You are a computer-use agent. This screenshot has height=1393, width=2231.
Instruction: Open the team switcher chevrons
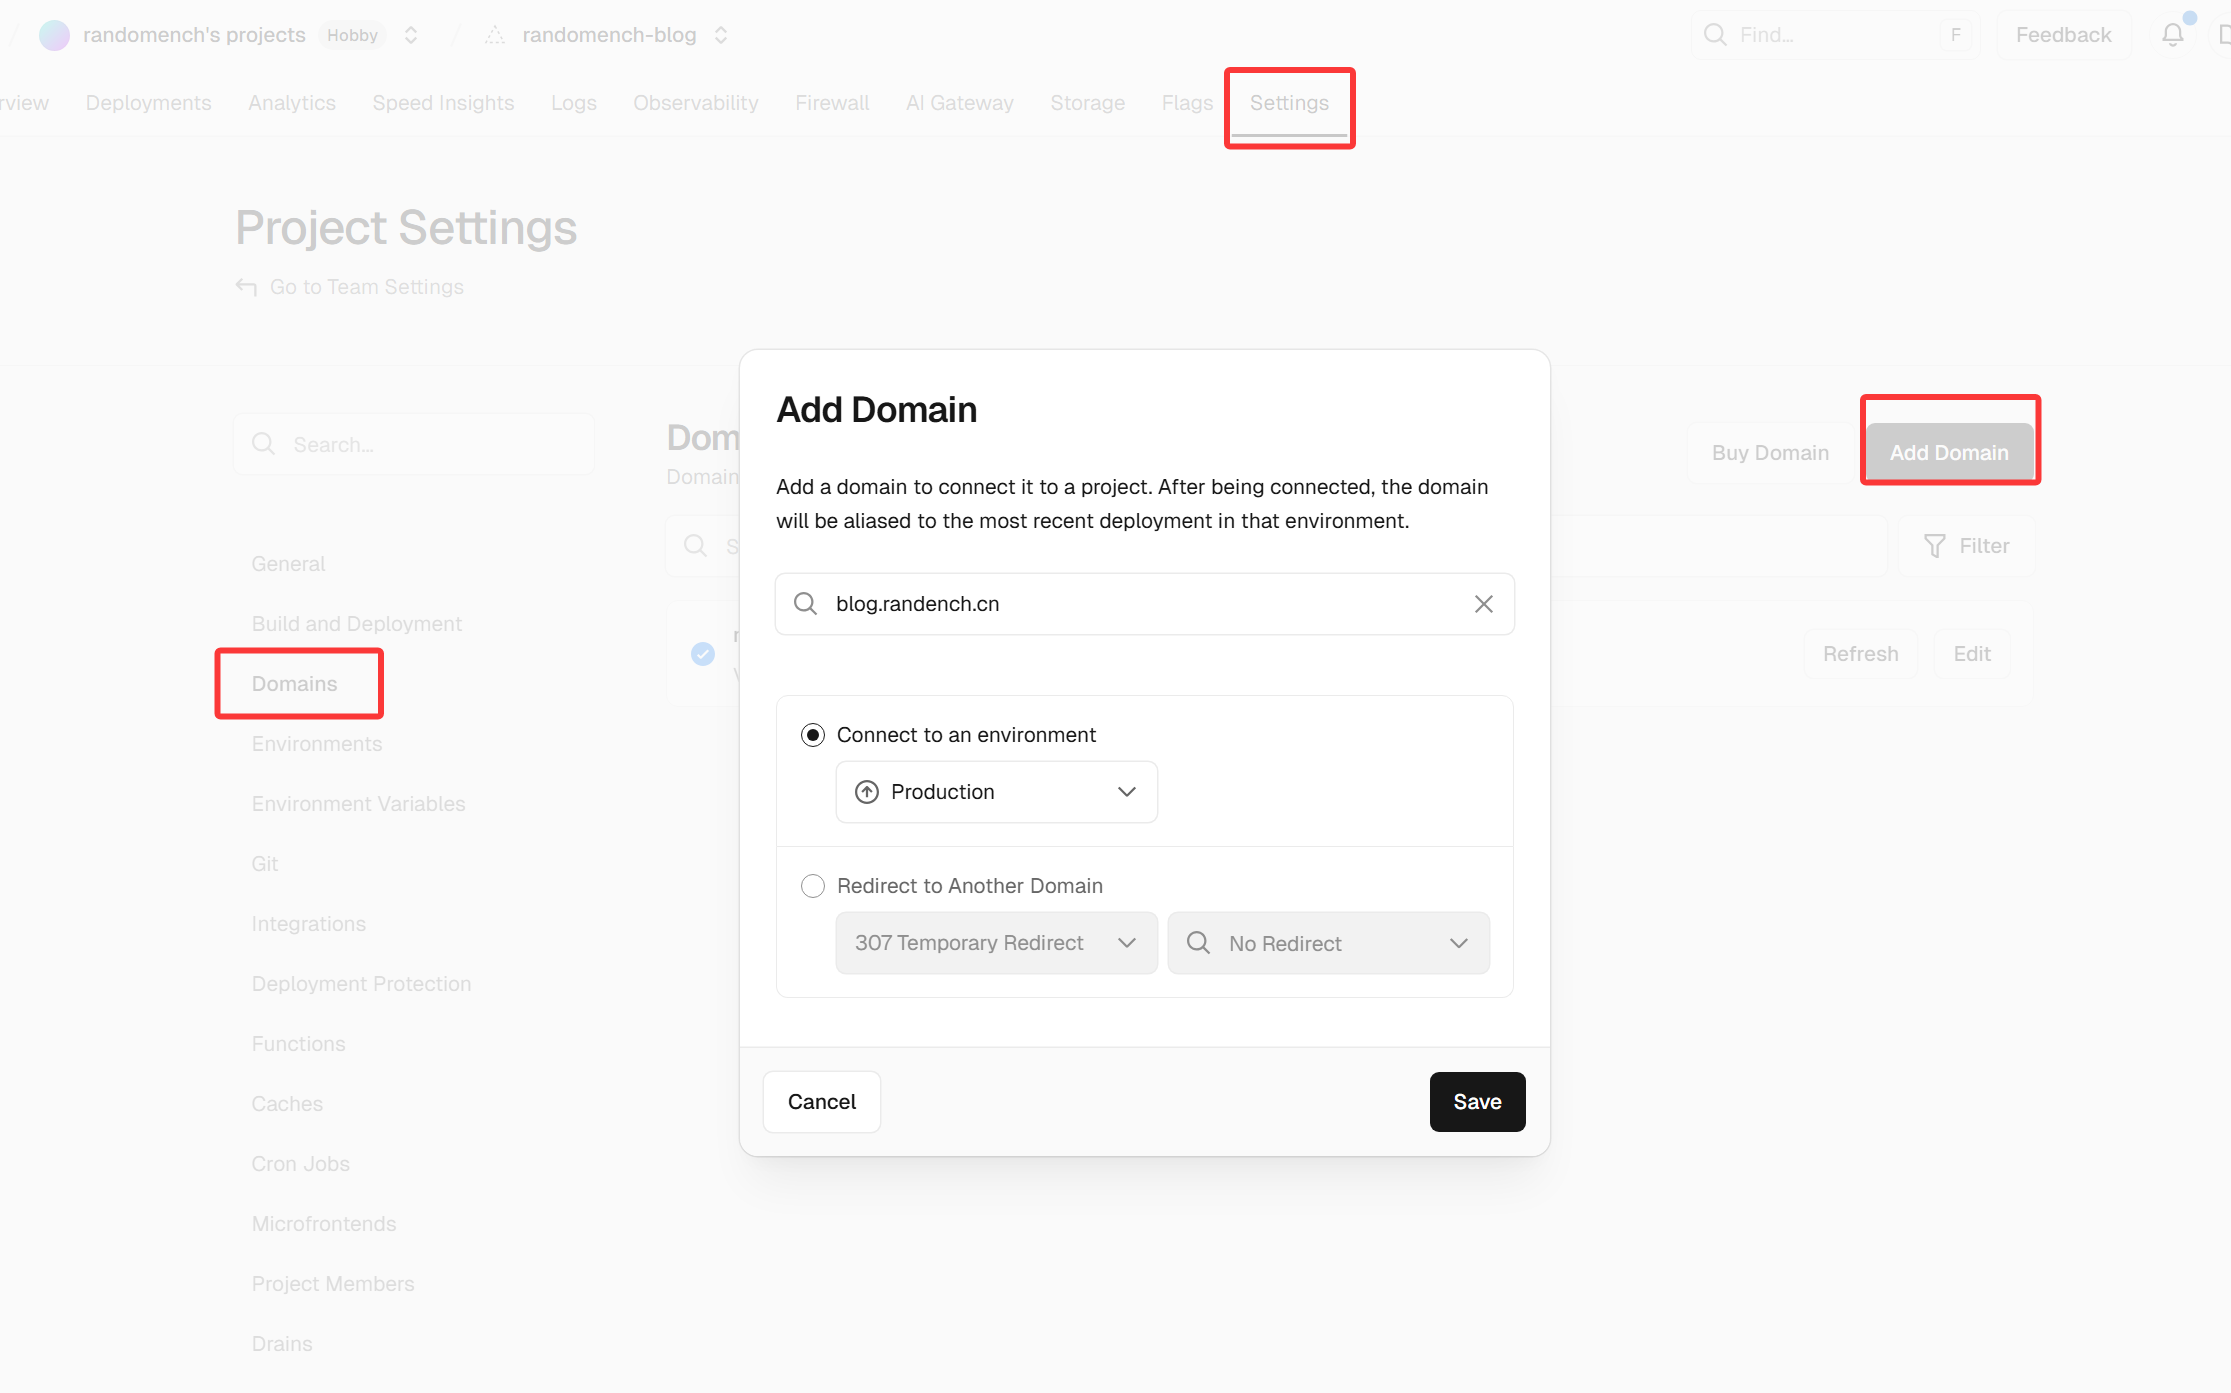pos(411,35)
